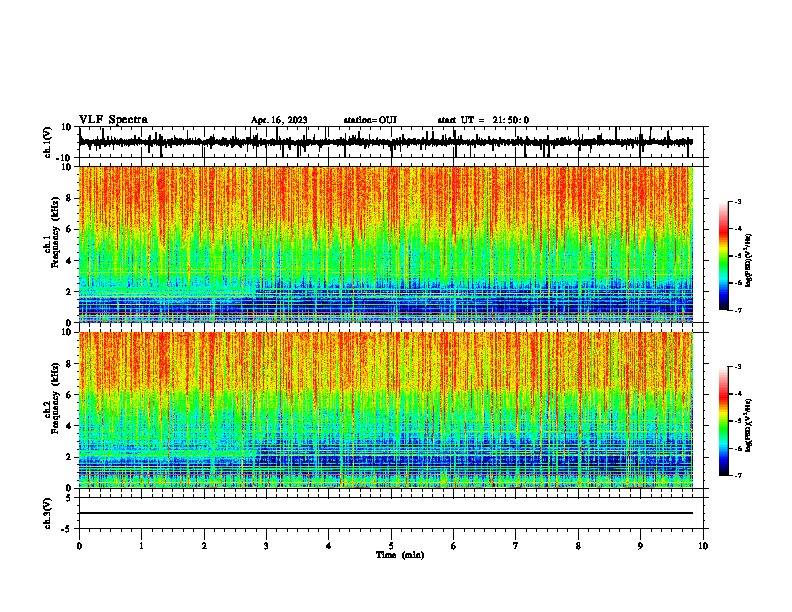This screenshot has height=612, width=792.
Task: Click the ch.2 "Frequency (kHz)" axis label
Action: pos(55,400)
